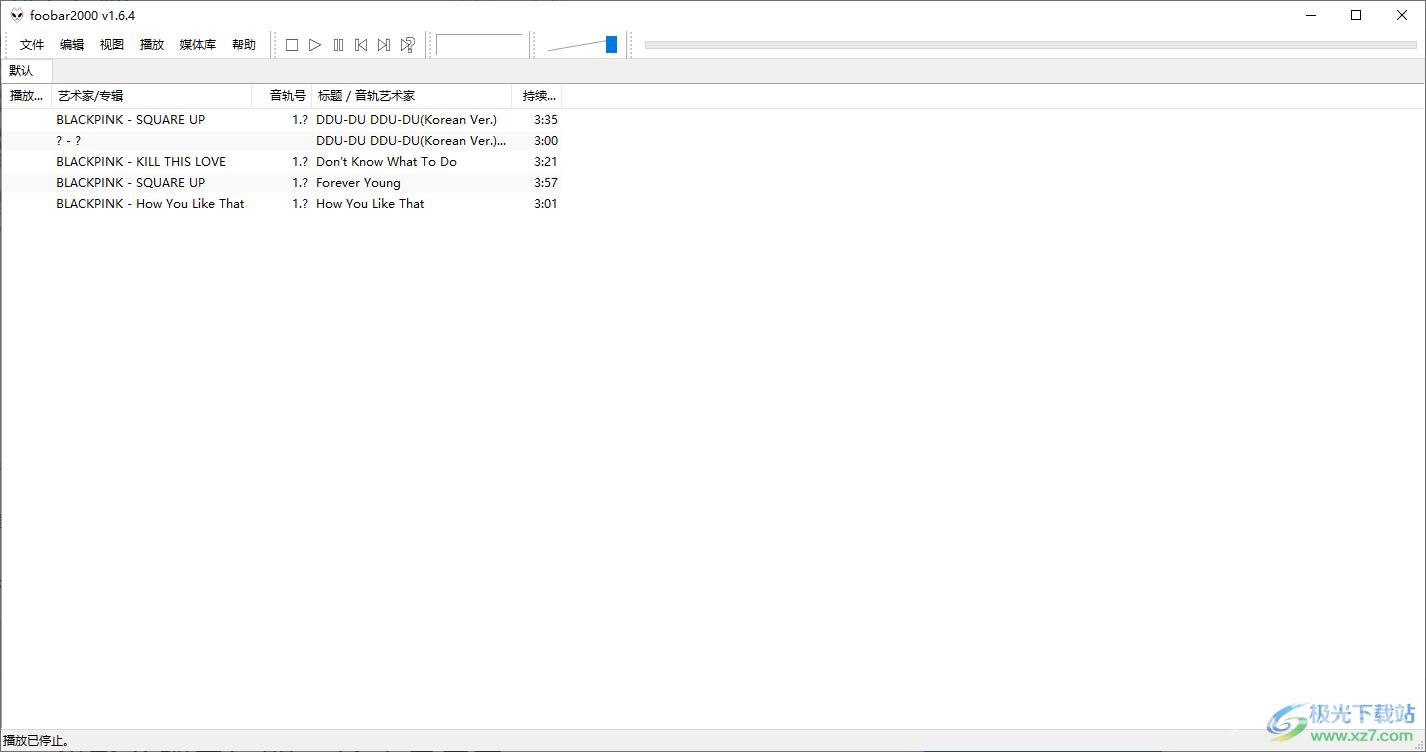
Task: Click the seek bar
Action: pos(1031,45)
